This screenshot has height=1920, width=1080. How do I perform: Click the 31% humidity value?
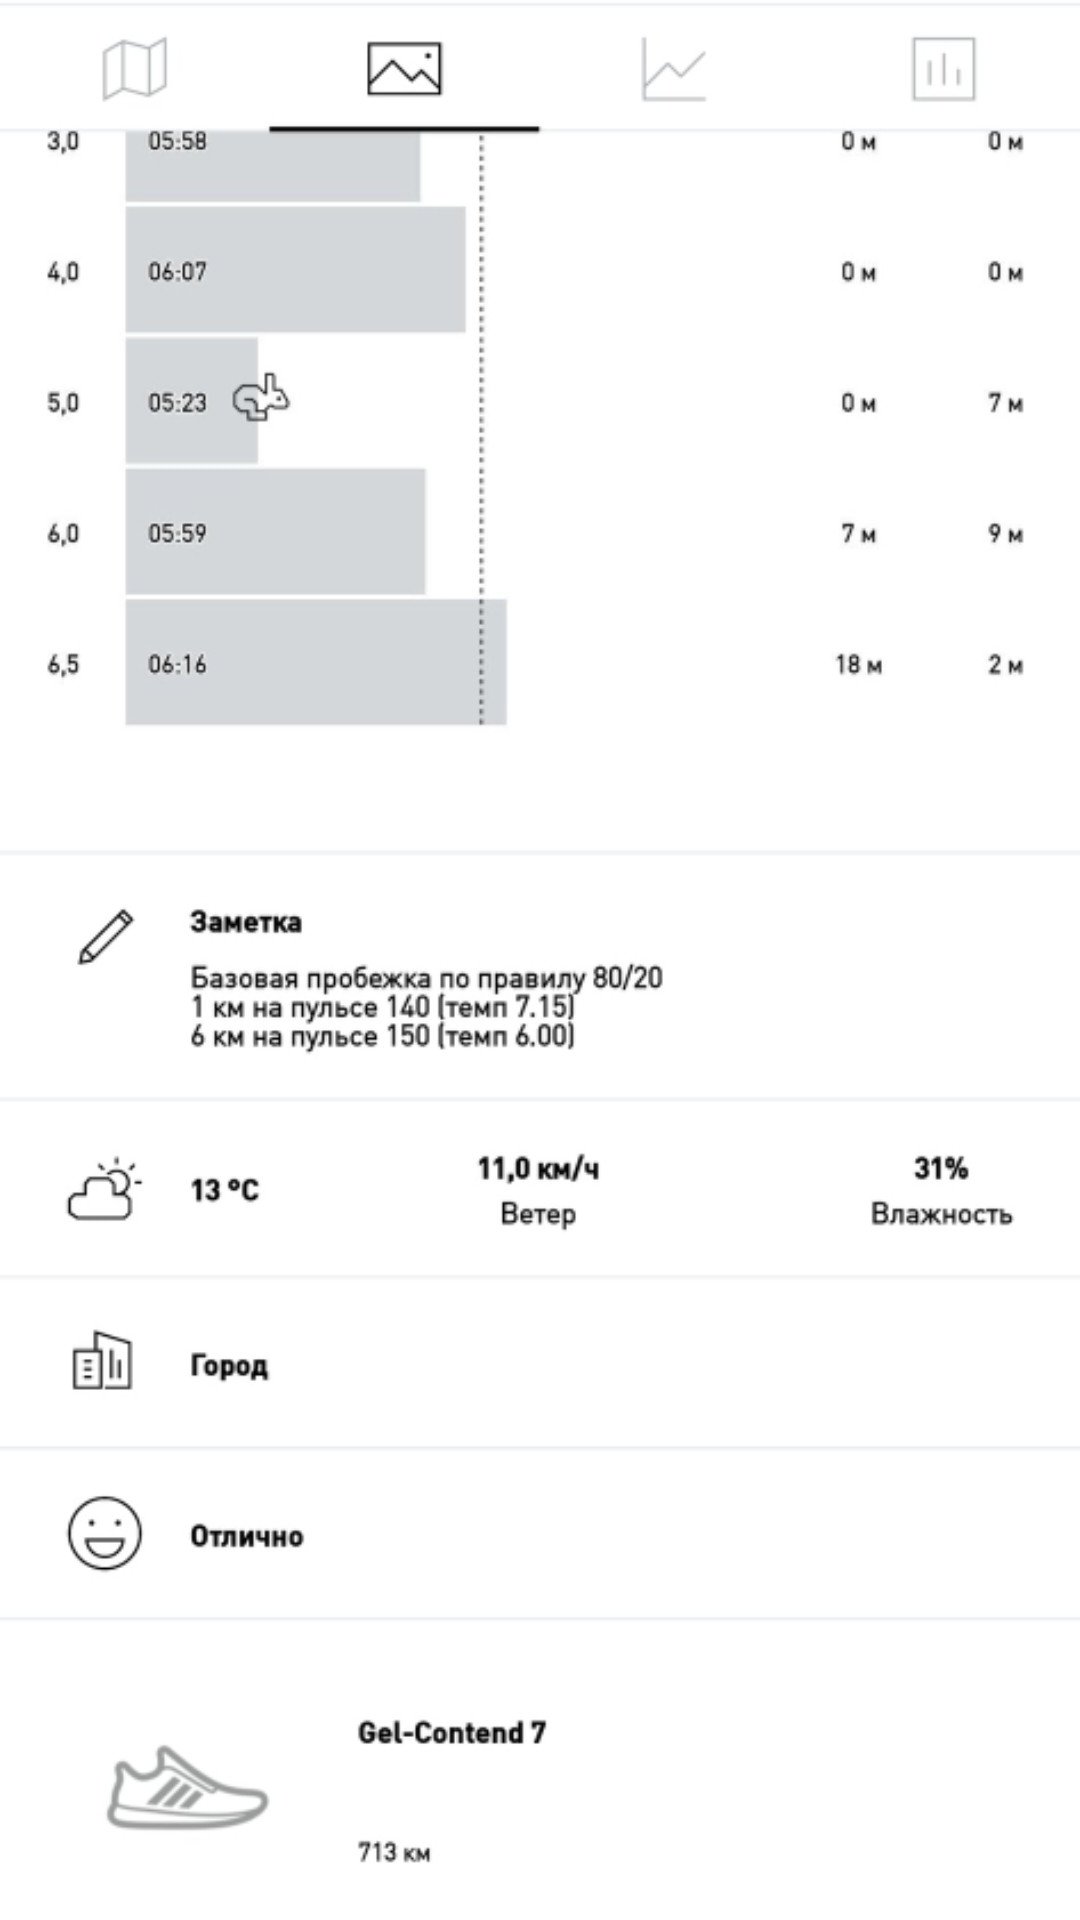941,1167
